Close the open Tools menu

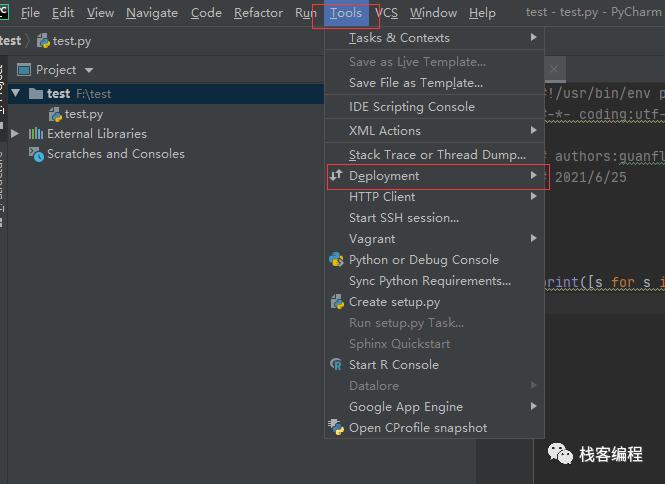(346, 13)
